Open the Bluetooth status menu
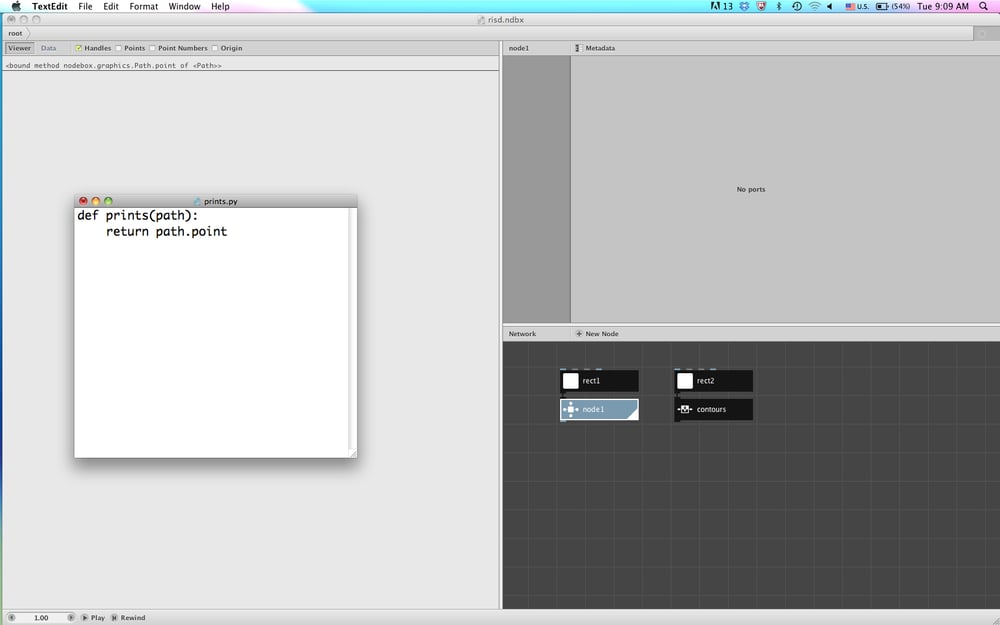The height and width of the screenshot is (625, 1000). coord(779,6)
